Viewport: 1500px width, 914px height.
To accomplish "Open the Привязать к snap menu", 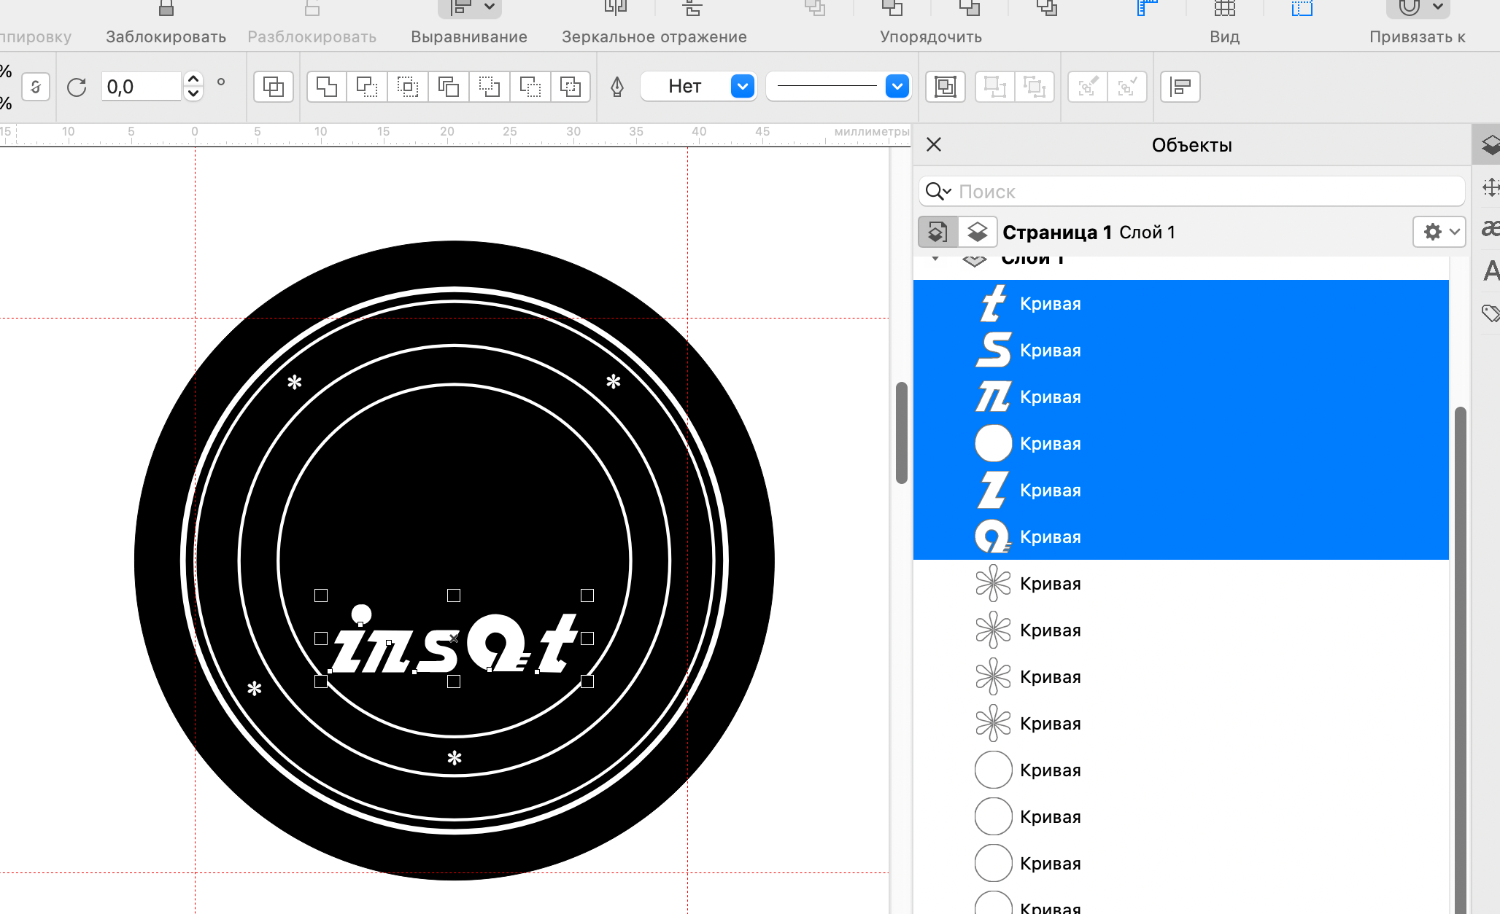I will click(x=1418, y=10).
